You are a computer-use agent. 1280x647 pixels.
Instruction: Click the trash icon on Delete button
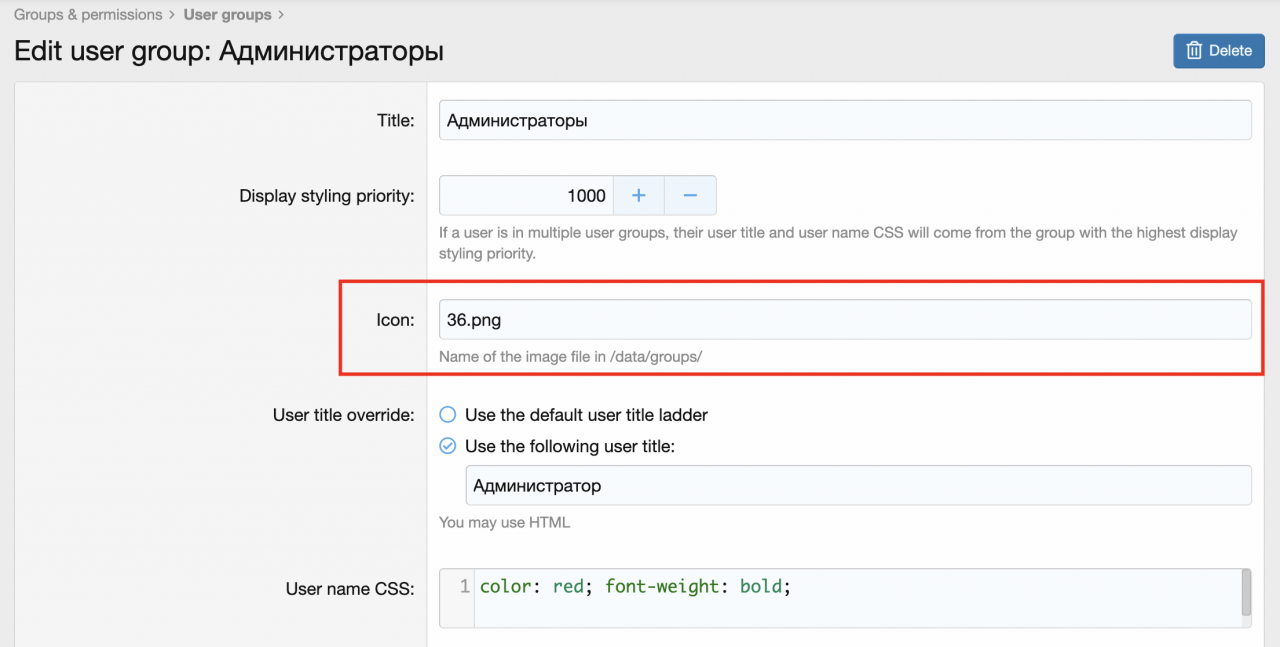tap(1194, 51)
